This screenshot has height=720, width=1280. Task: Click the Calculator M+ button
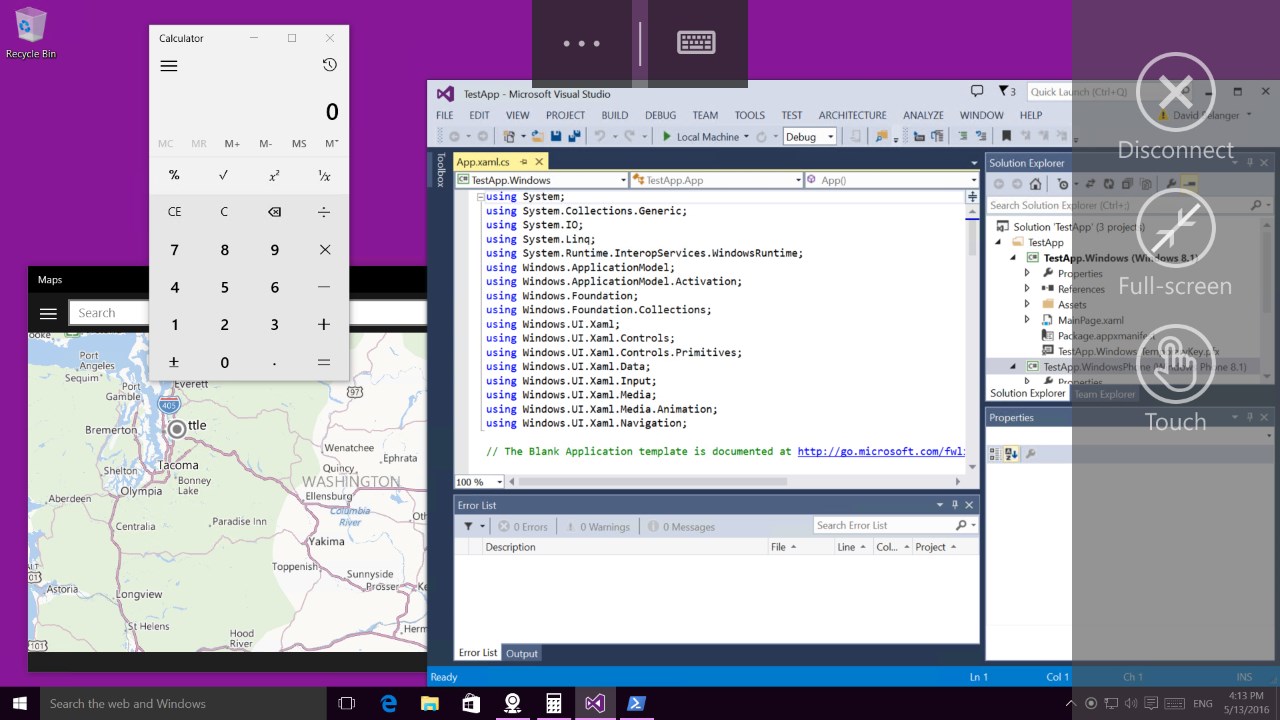232,144
